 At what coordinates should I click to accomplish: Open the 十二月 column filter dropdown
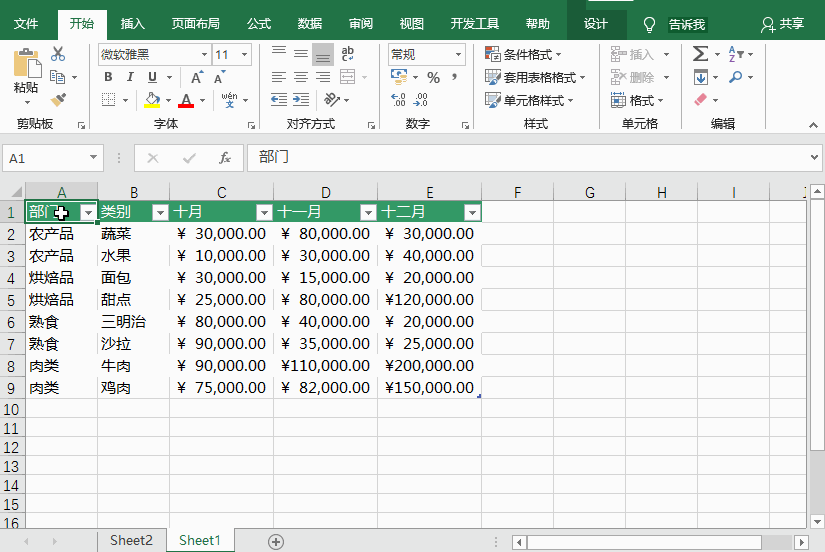(x=472, y=212)
